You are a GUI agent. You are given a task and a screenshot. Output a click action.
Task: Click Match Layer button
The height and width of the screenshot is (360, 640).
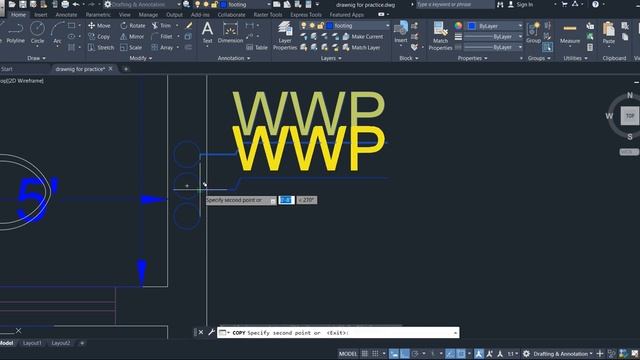point(361,47)
